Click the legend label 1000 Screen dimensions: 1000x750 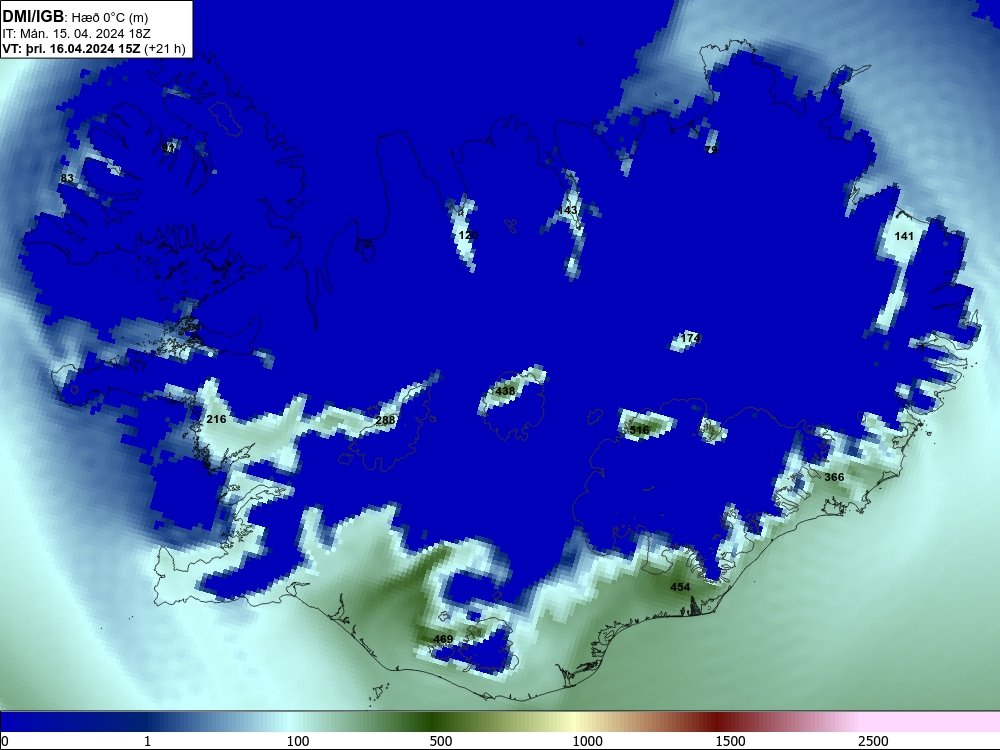coord(587,741)
